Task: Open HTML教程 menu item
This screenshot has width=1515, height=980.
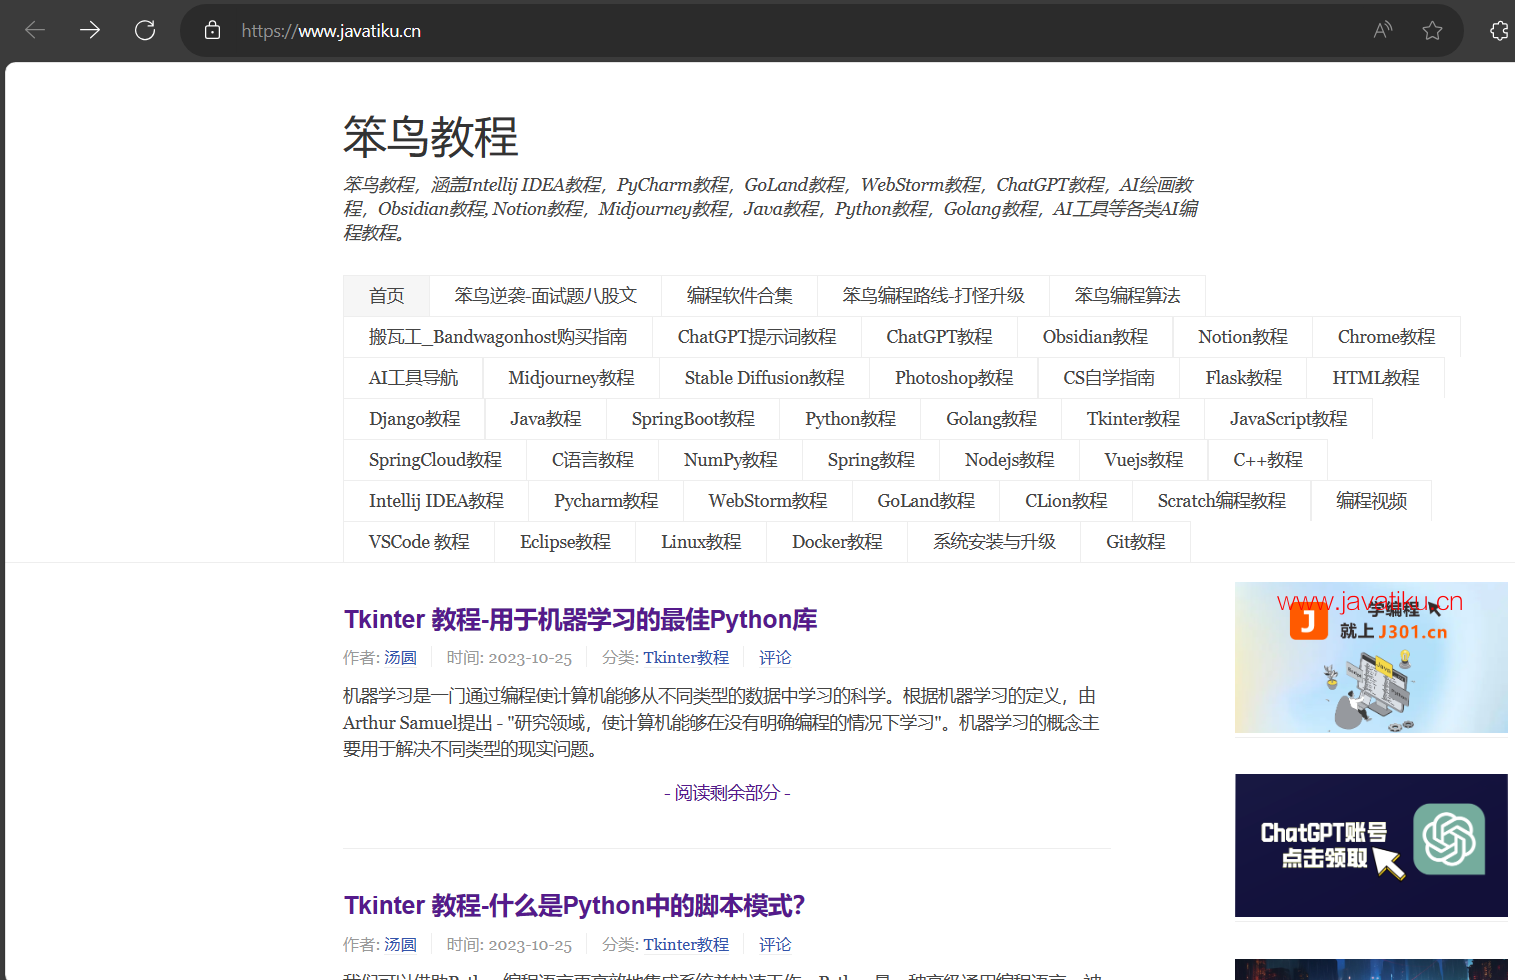Action: 1376,378
